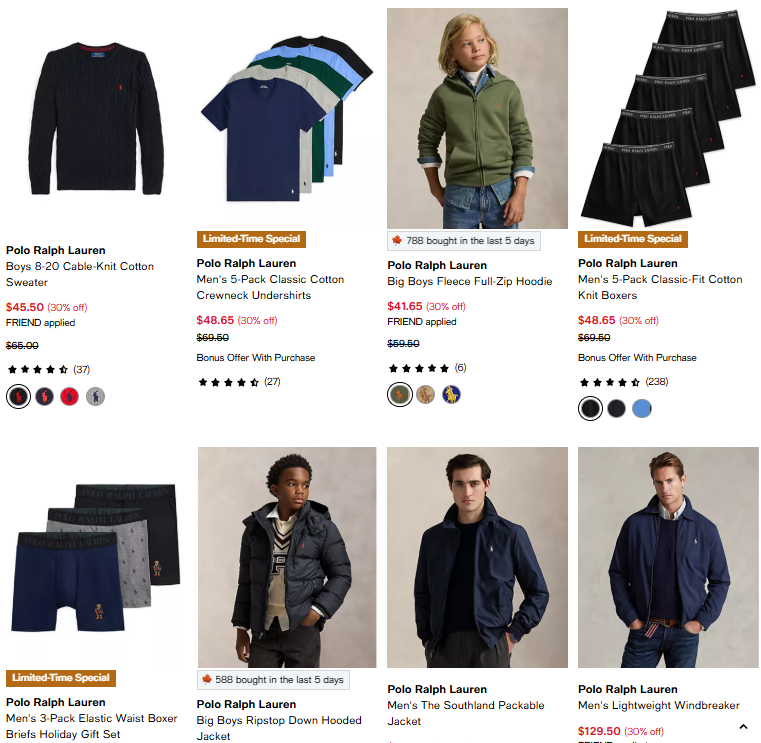Open Men's The Southland Packable Jacket link
This screenshot has height=743, width=761.
[464, 713]
